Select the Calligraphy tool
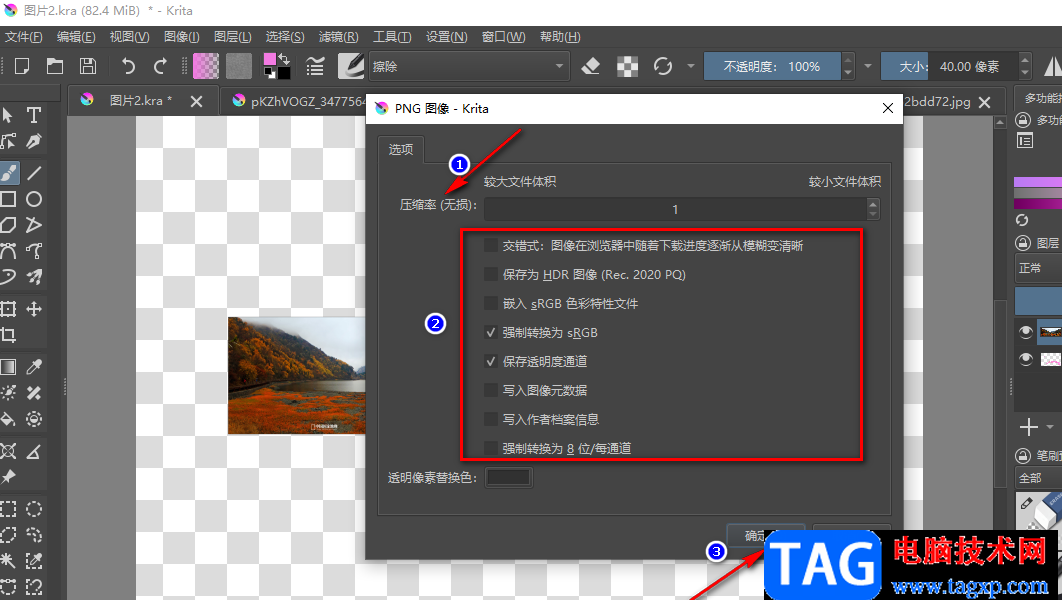This screenshot has width=1062, height=600. 33,141
